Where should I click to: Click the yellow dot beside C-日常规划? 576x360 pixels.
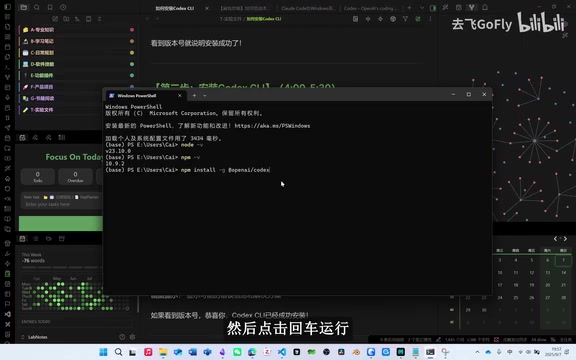pos(132,53)
